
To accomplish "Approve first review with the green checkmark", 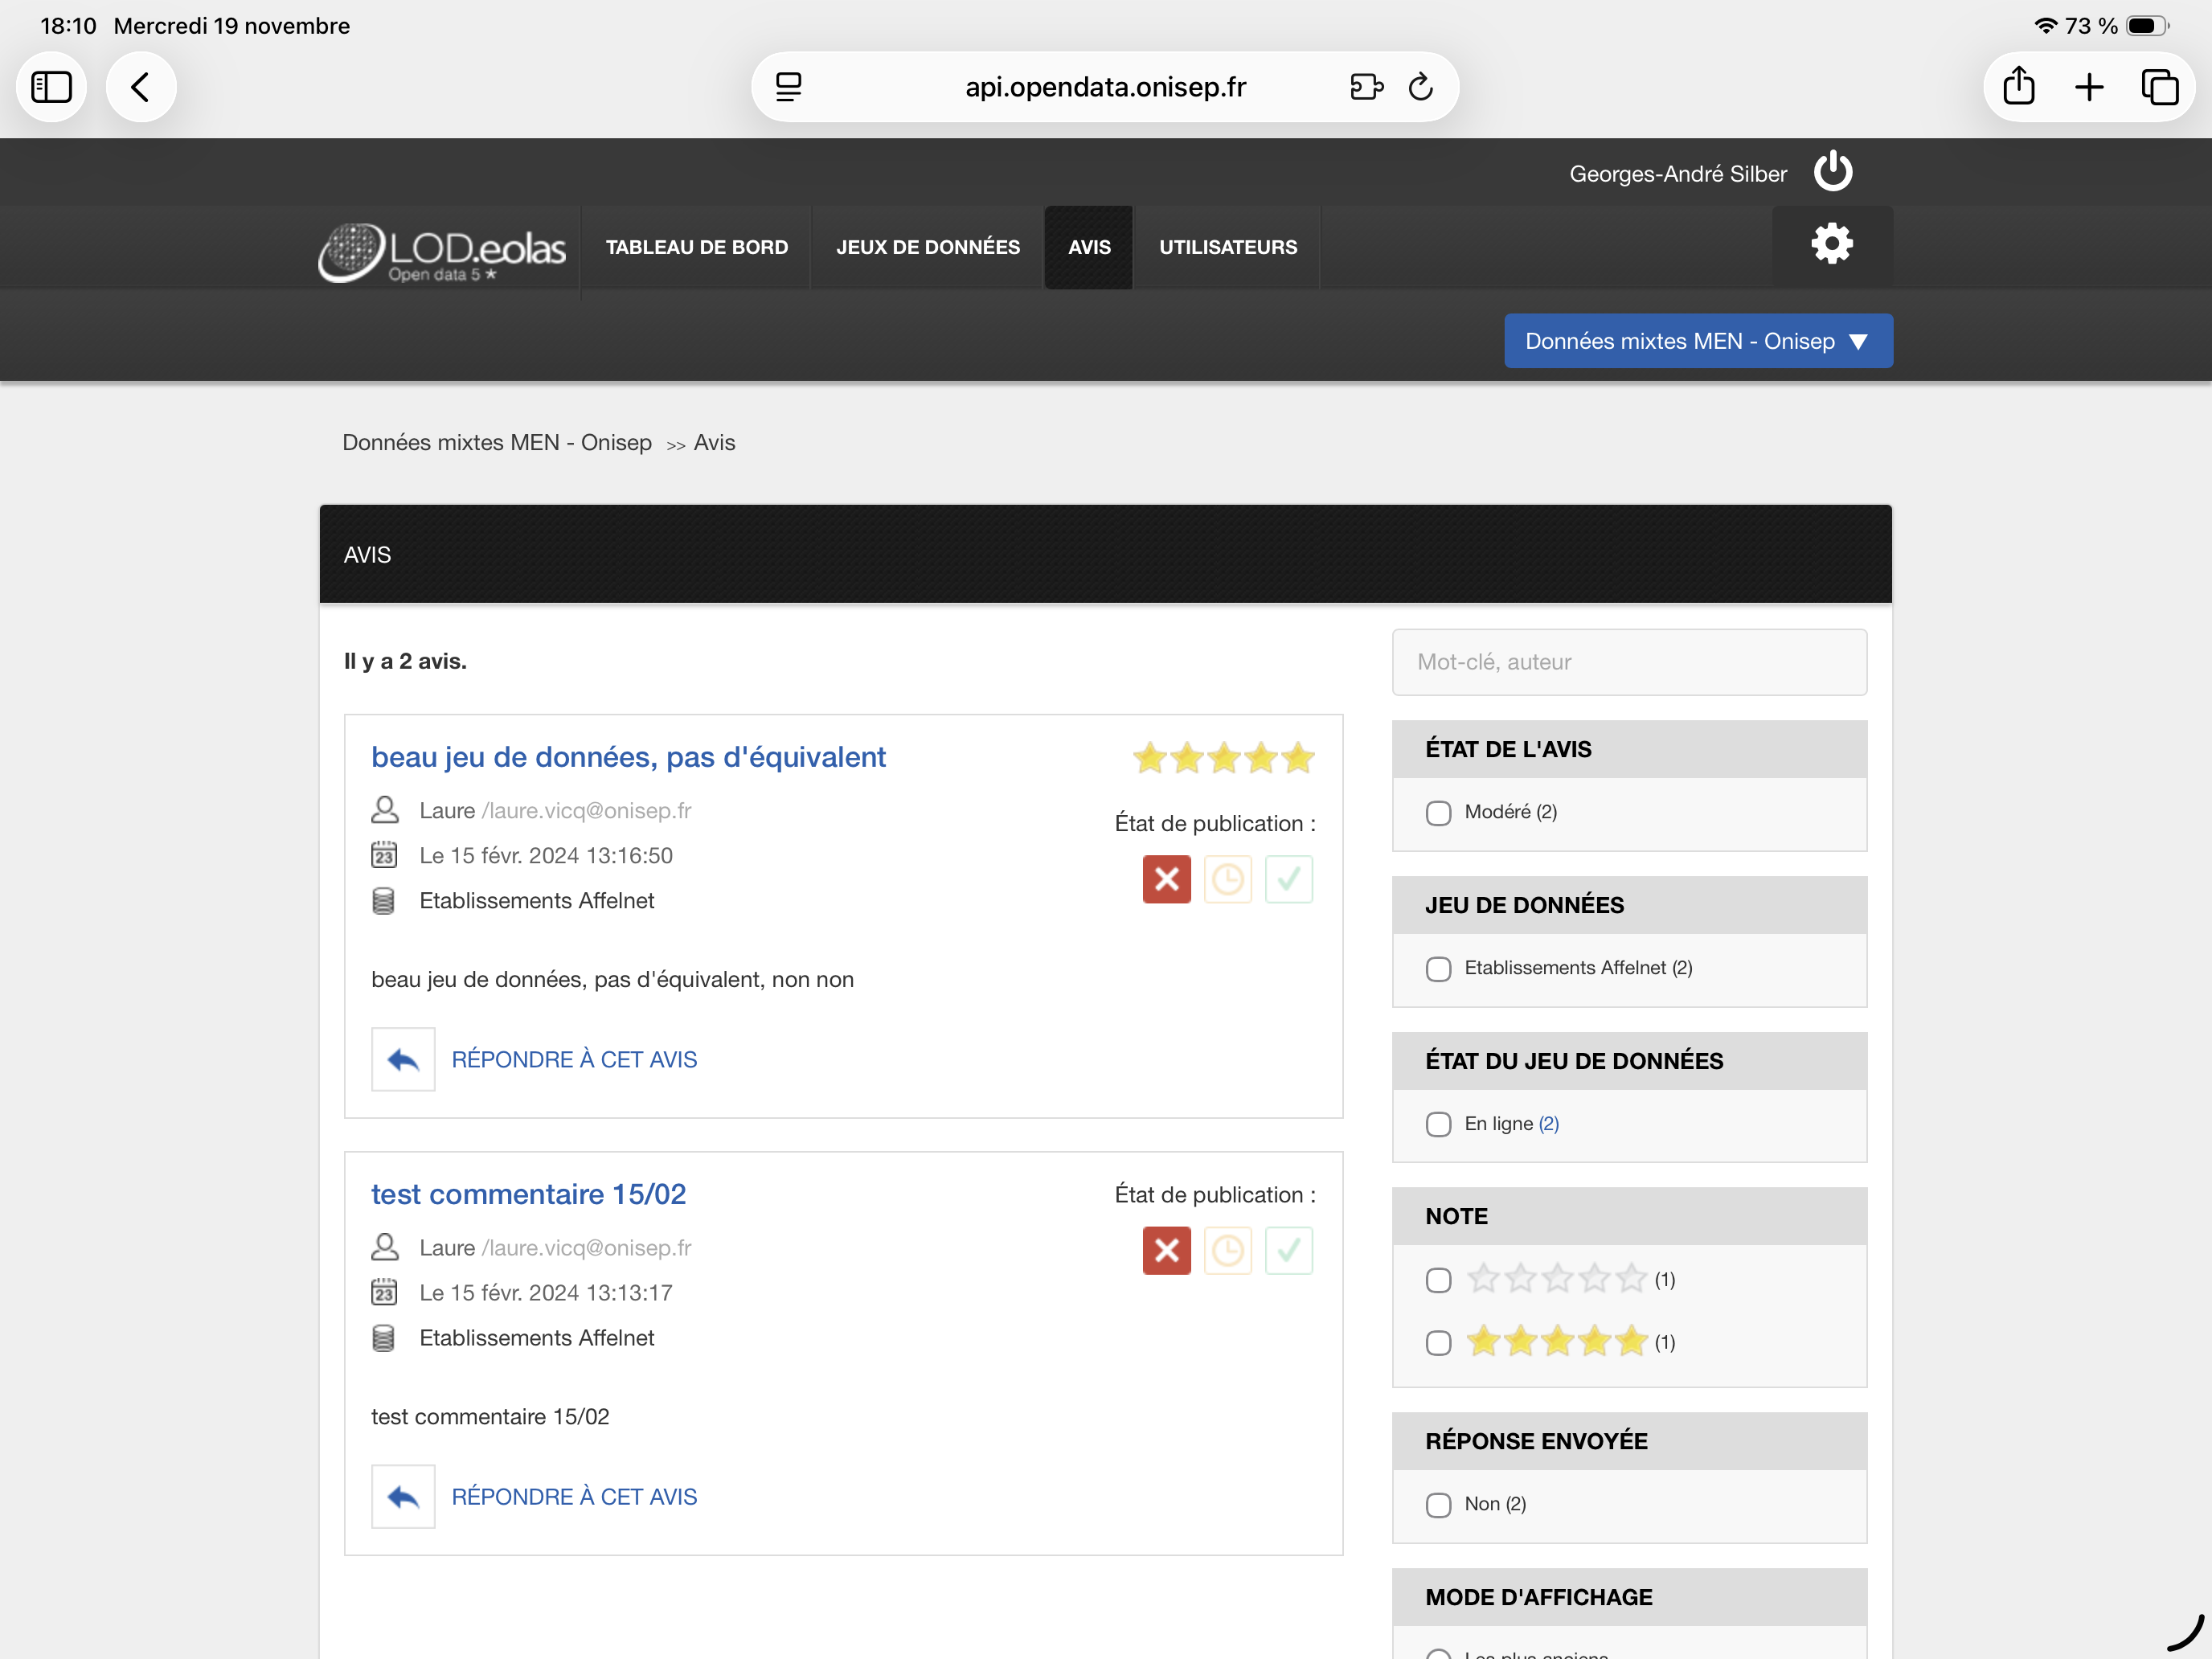I will pos(1288,879).
